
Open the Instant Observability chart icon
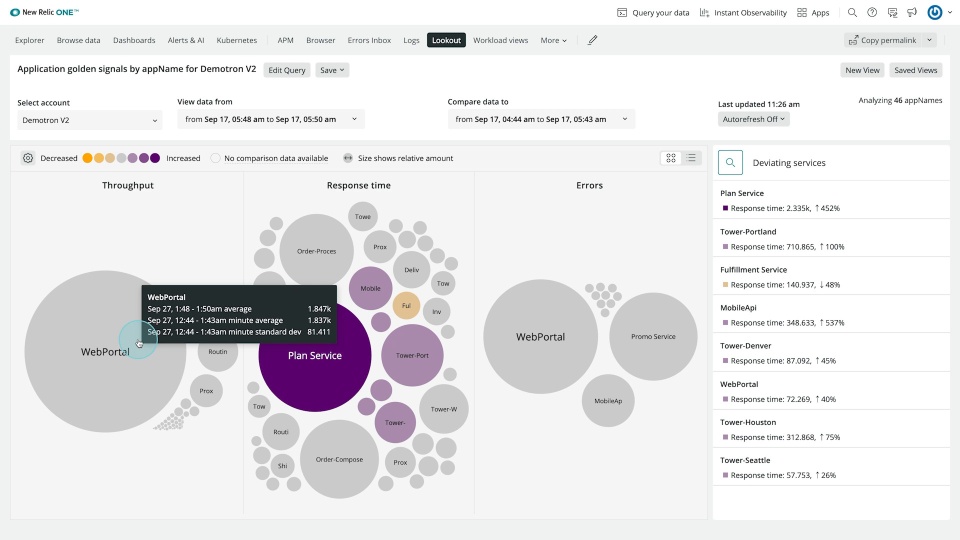click(x=704, y=12)
